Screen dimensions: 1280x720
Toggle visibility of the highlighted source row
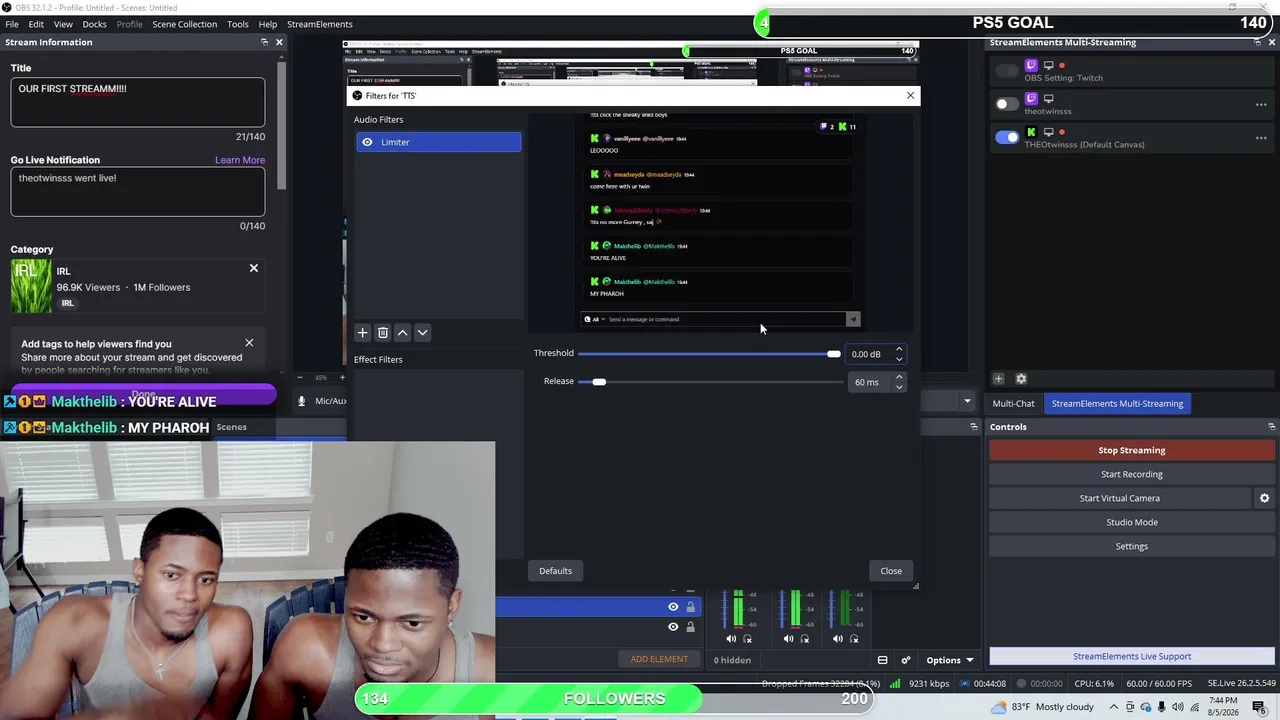[673, 607]
